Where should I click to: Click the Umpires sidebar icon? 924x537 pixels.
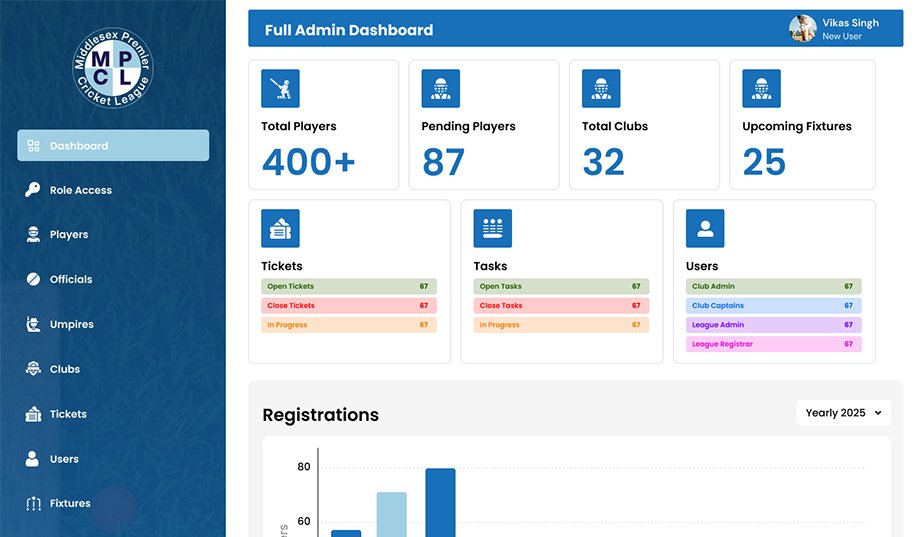pos(33,324)
